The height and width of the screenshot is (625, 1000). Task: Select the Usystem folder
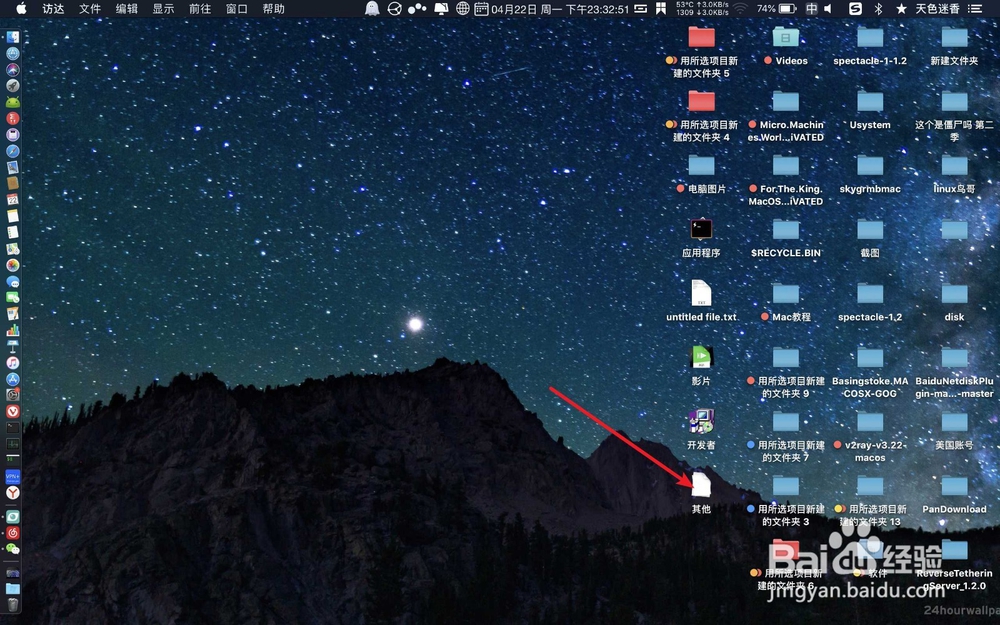870,108
